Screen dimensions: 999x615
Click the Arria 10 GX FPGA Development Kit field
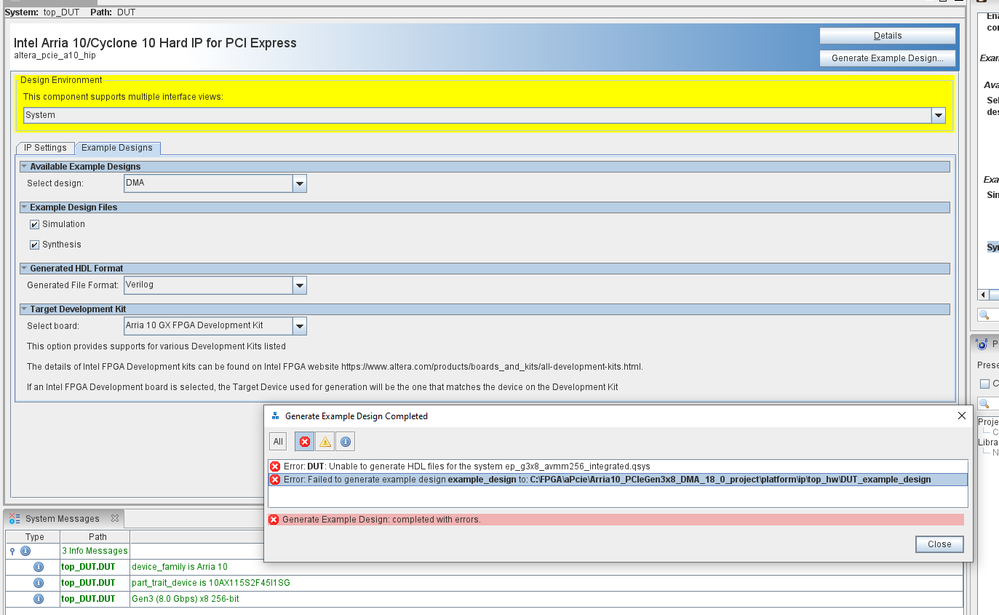[208, 326]
